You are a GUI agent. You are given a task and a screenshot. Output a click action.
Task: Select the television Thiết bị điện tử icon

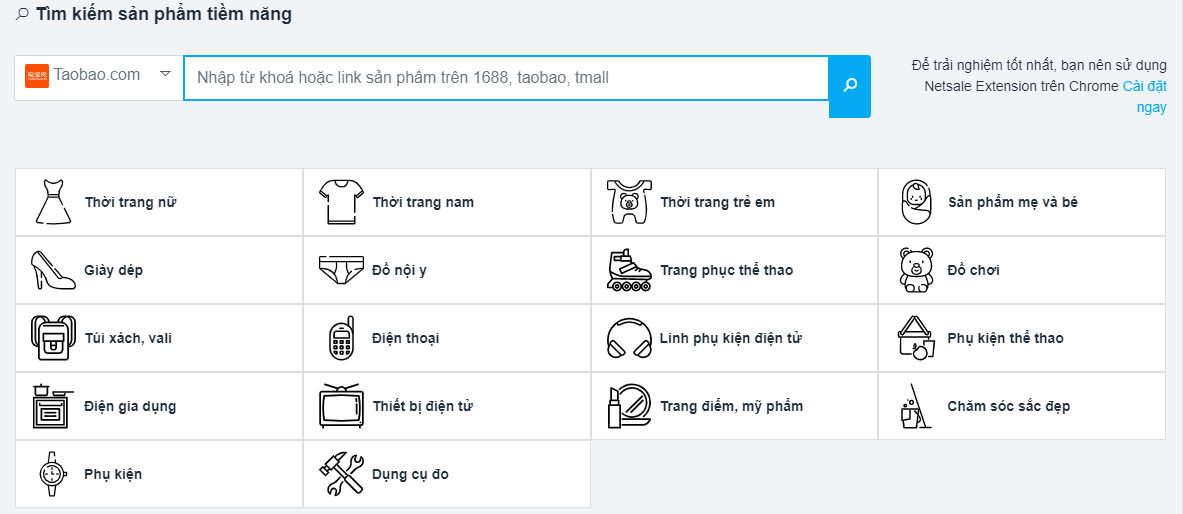341,406
